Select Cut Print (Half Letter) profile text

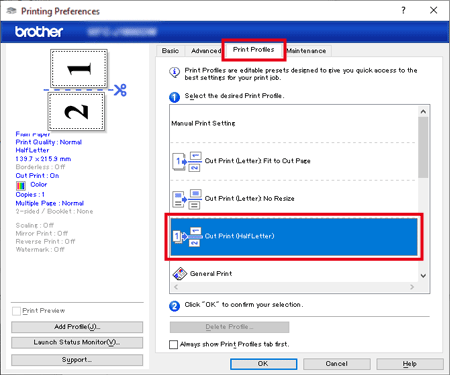click(x=240, y=236)
